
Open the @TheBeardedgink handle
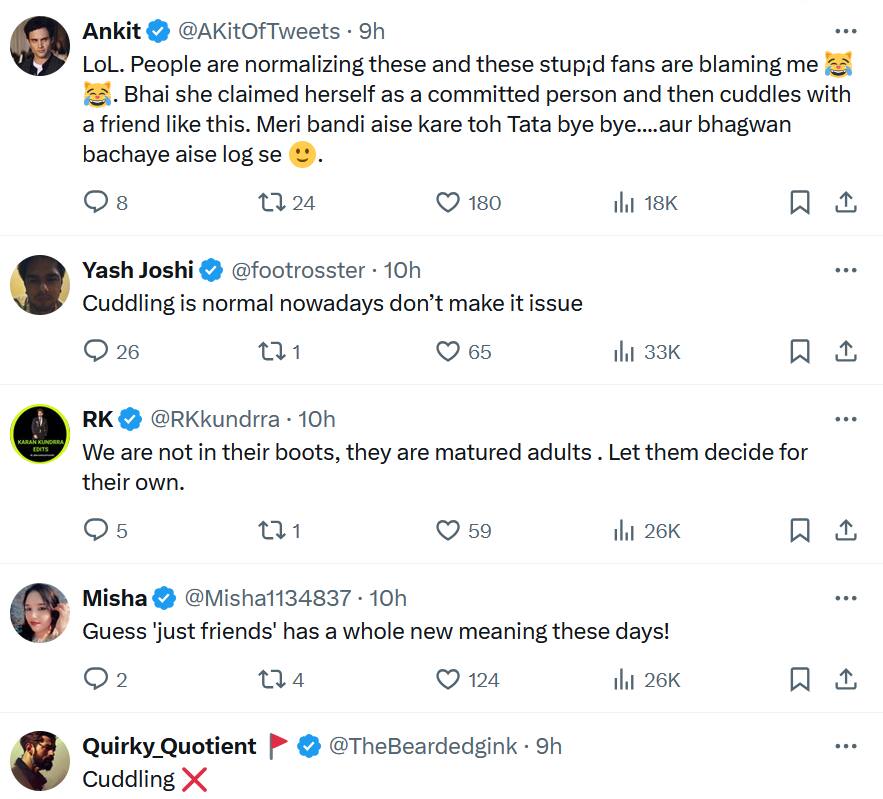click(x=422, y=746)
